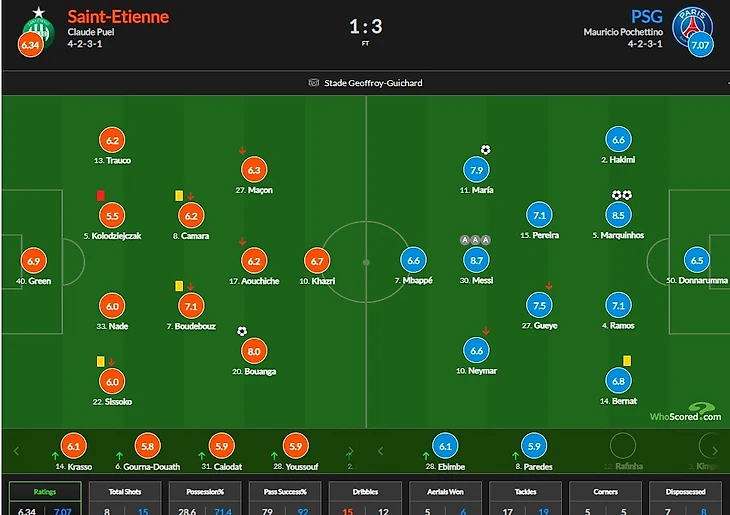This screenshot has height=515, width=730.
Task: Click the goal ball icon above María
Action: pos(485,150)
